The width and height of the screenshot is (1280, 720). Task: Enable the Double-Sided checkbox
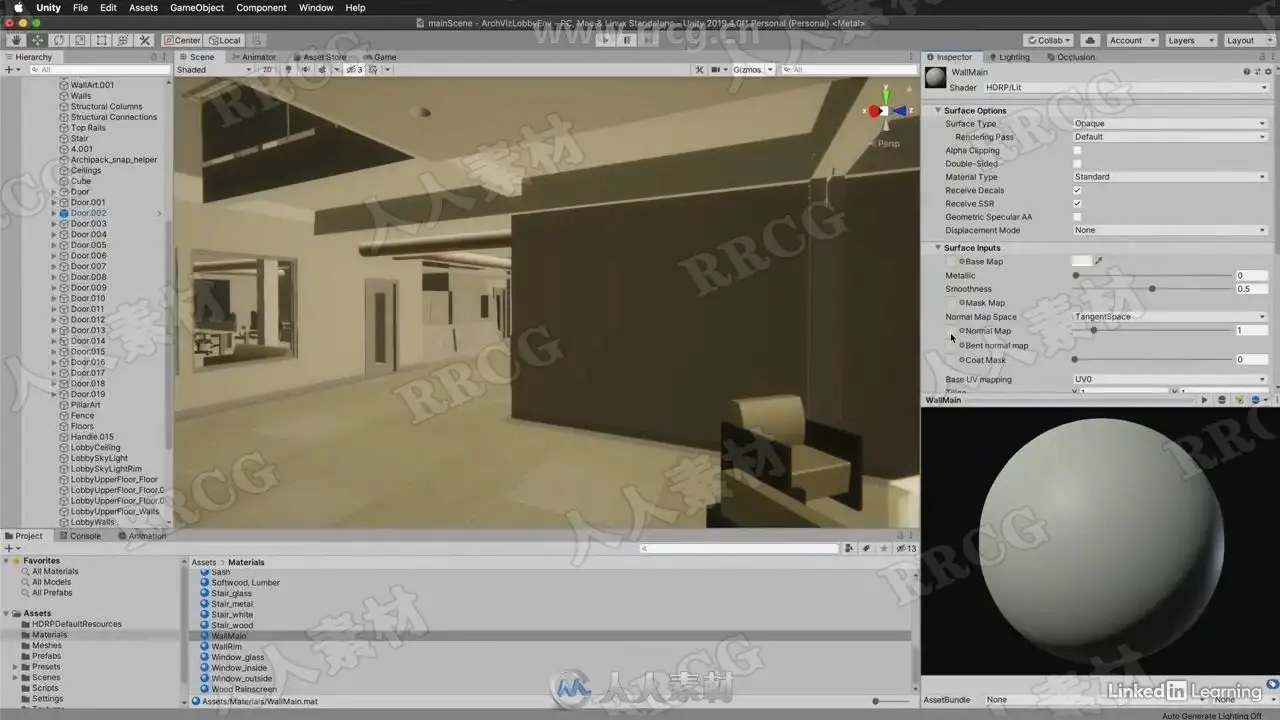(x=1077, y=163)
